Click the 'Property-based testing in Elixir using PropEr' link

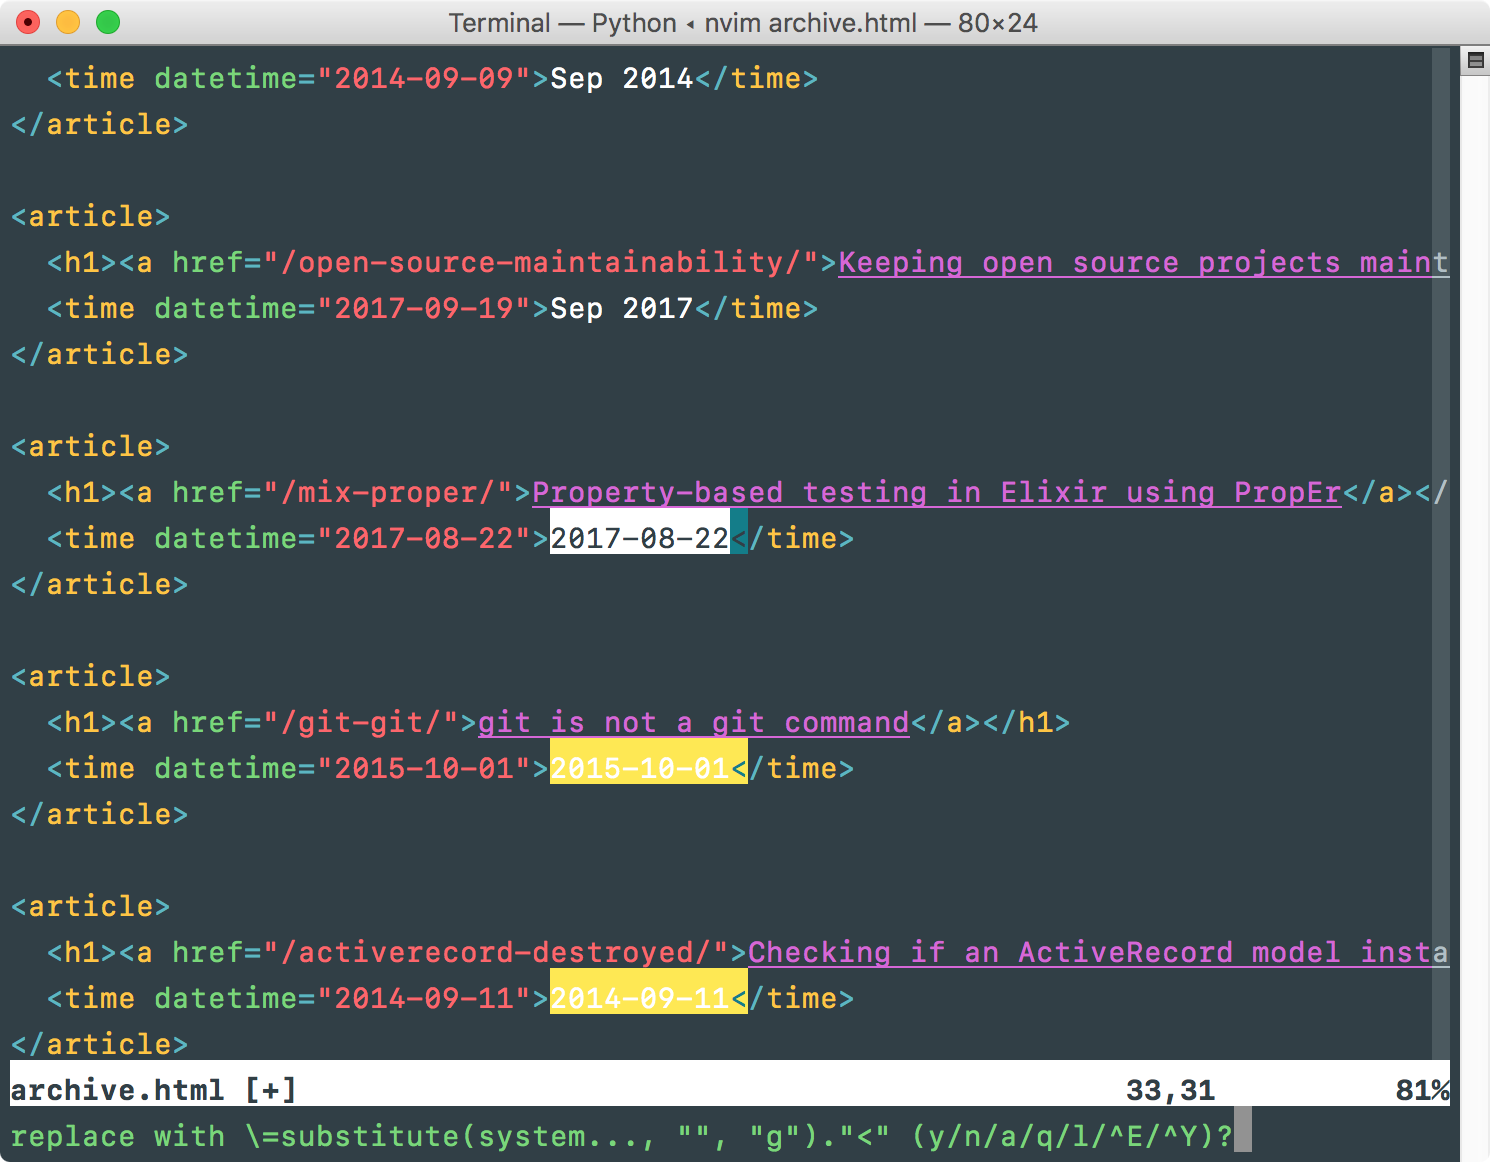pos(936,492)
